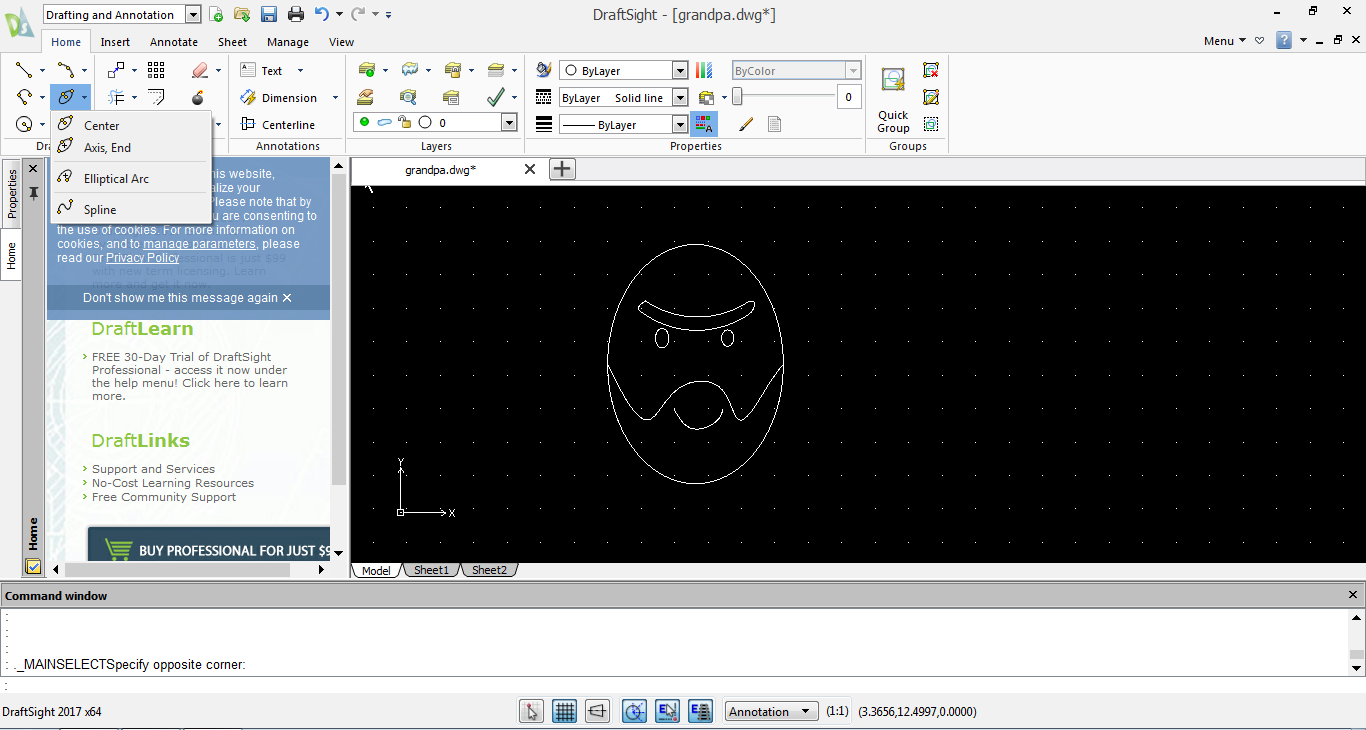Open the Menu dropdown at top right
The height and width of the screenshot is (730, 1366).
1225,41
